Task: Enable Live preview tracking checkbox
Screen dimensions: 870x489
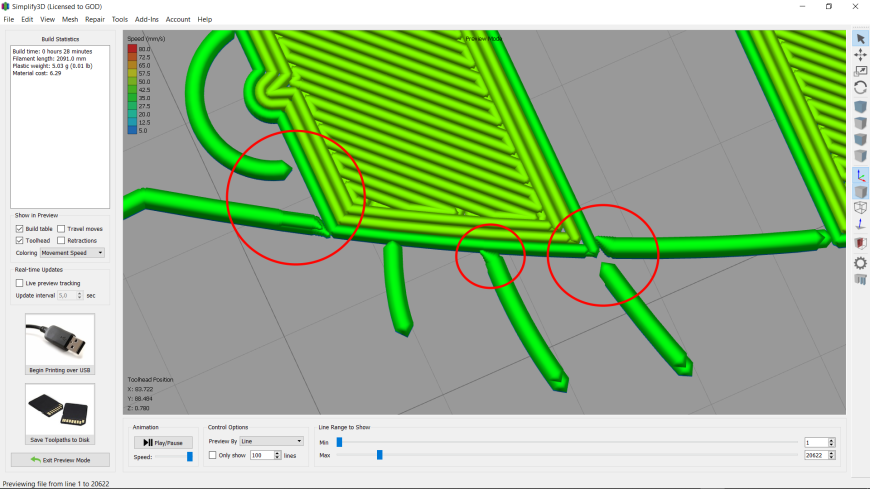Action: click(x=19, y=283)
